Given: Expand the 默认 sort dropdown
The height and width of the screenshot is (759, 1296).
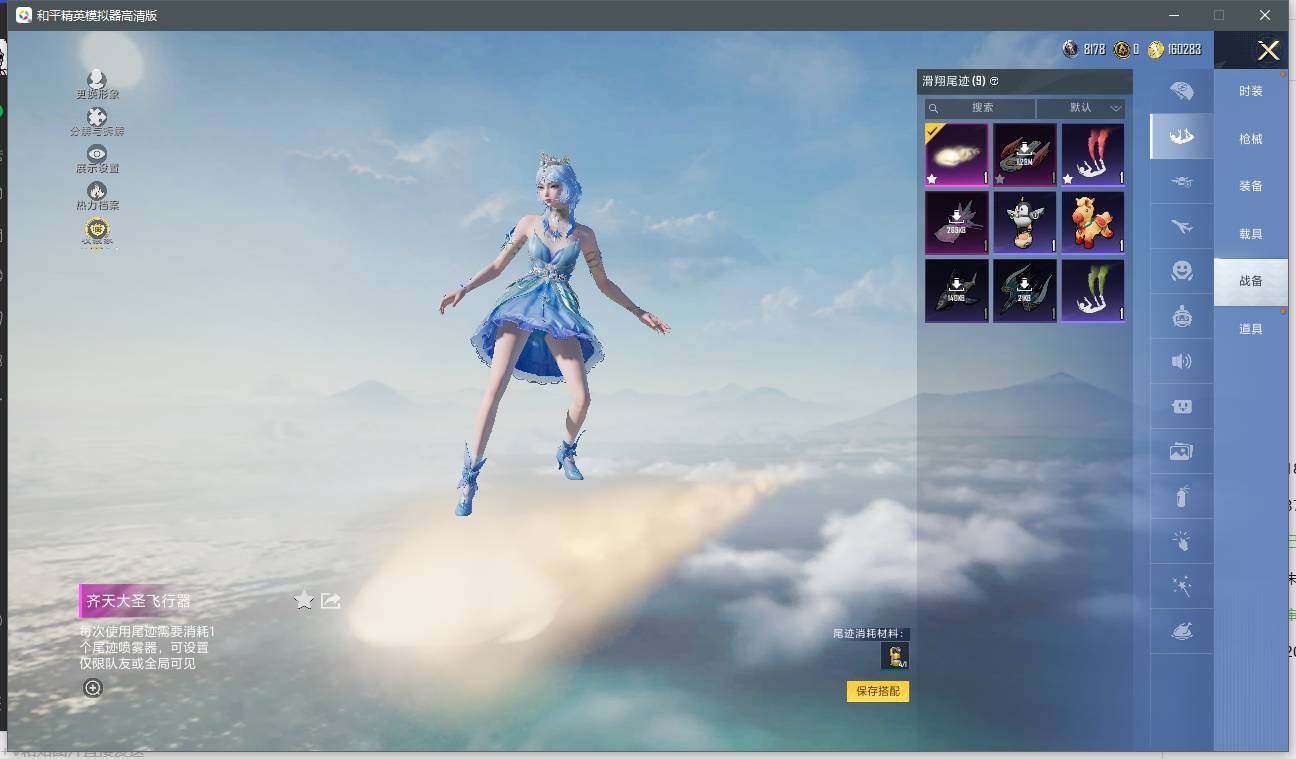Looking at the screenshot, I should pyautogui.click(x=1081, y=108).
